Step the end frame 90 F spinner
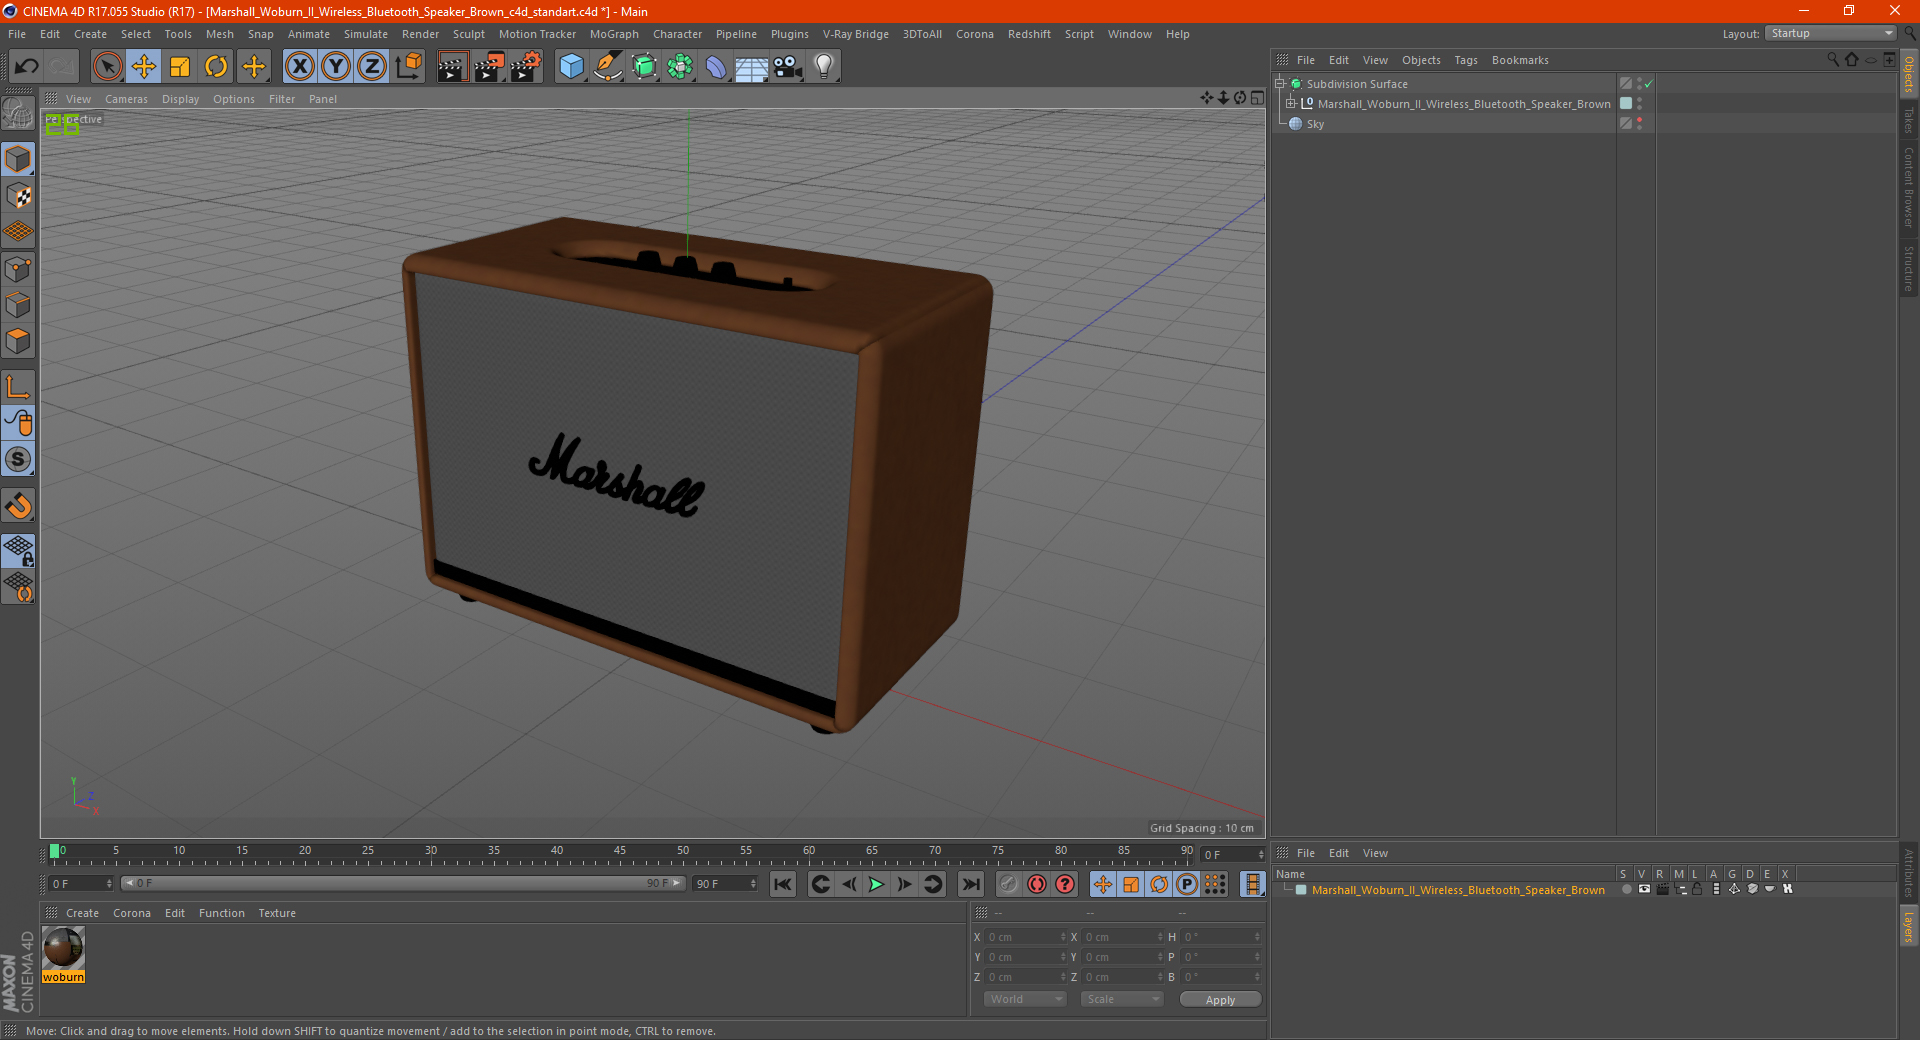The image size is (1920, 1040). pyautogui.click(x=753, y=884)
